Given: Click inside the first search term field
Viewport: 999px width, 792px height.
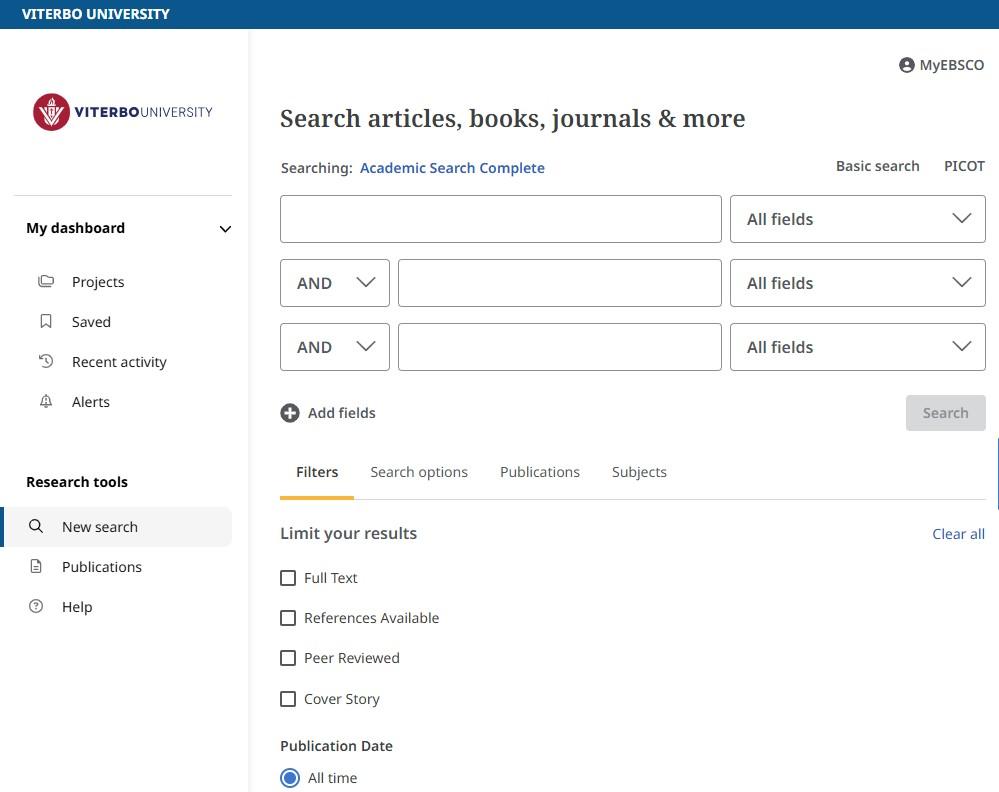Looking at the screenshot, I should (500, 218).
